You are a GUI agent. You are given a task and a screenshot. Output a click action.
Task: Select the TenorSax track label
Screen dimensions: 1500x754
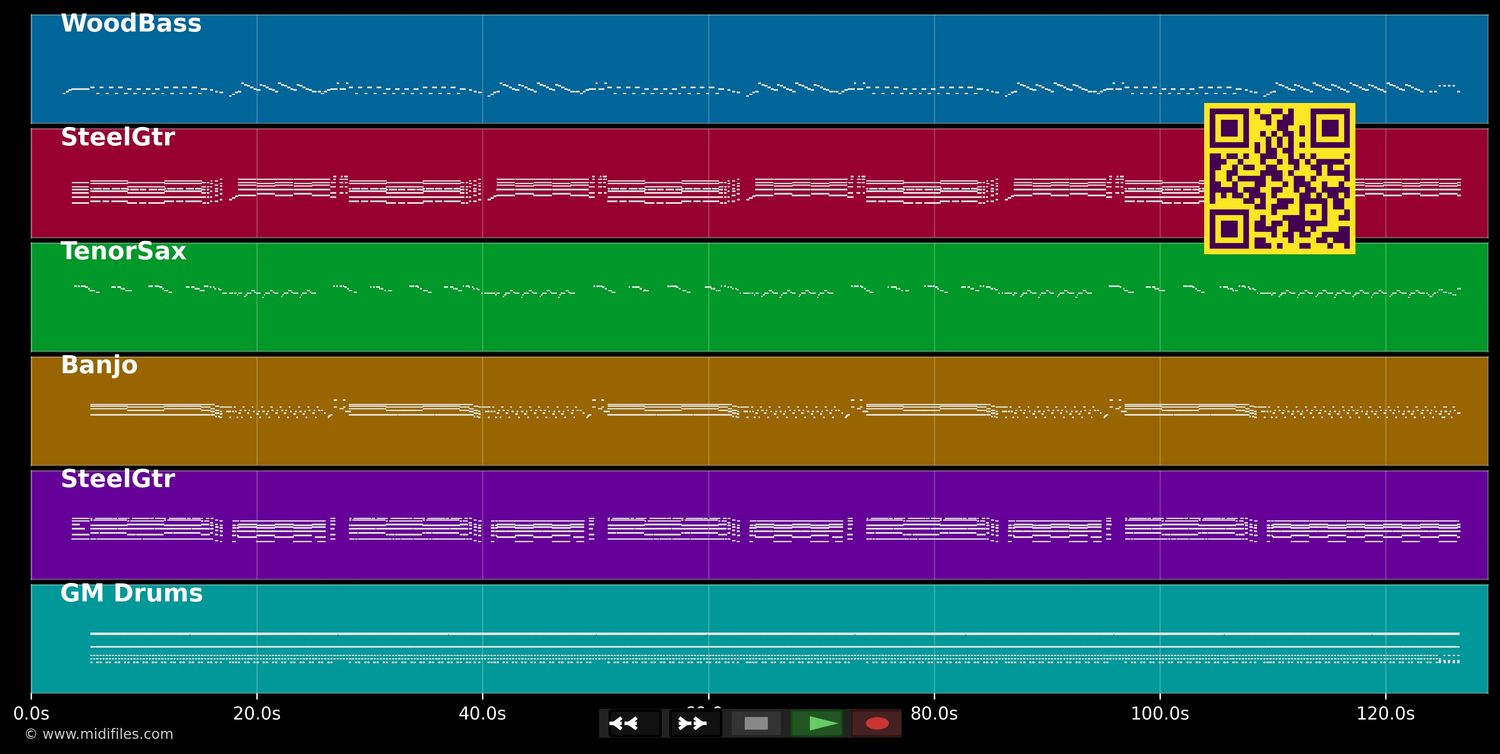coord(123,252)
